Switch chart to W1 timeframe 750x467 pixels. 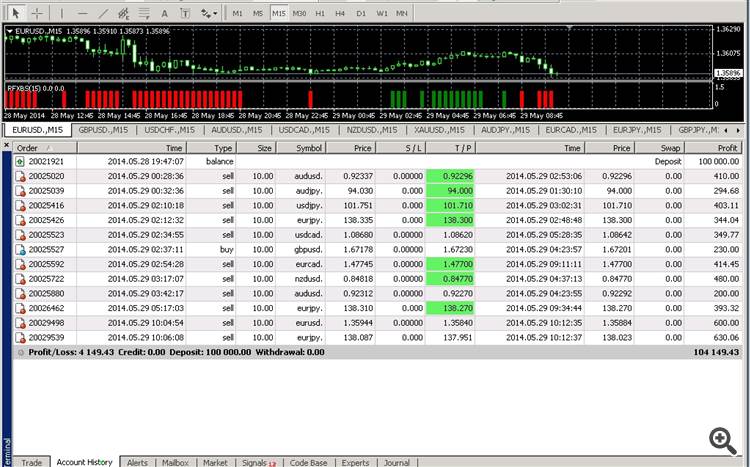(x=382, y=13)
